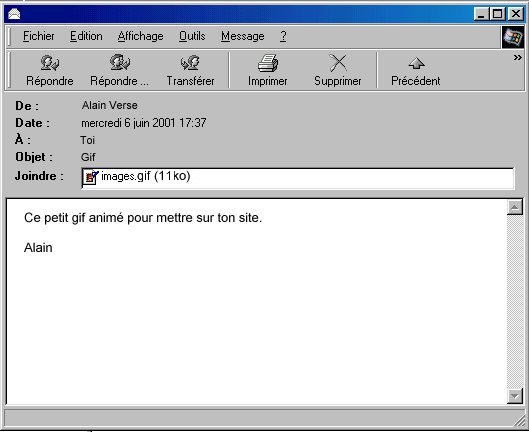Forward the message with the Transférer icon
The image size is (529, 432).
pyautogui.click(x=190, y=63)
